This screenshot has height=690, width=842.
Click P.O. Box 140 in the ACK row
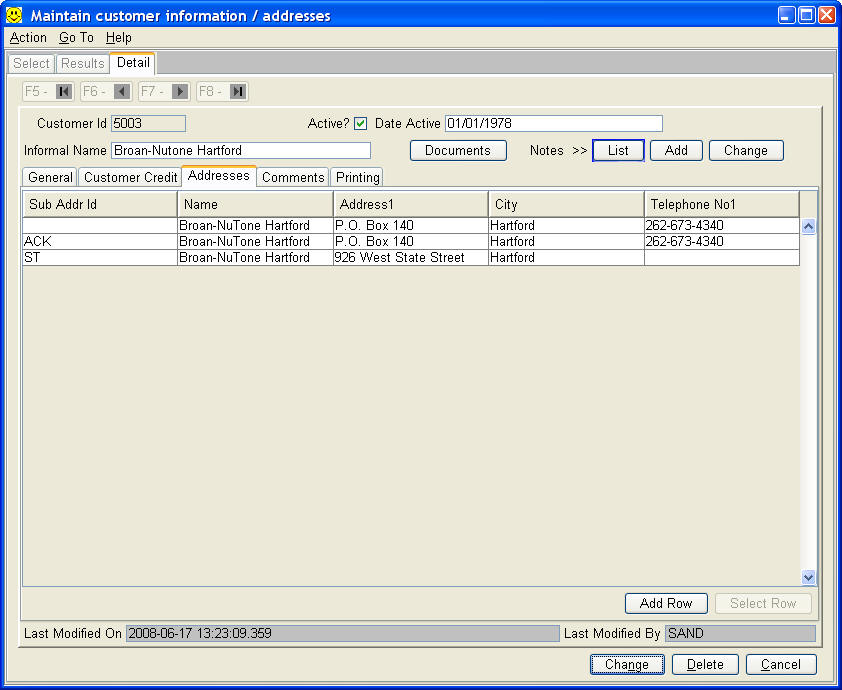(411, 242)
